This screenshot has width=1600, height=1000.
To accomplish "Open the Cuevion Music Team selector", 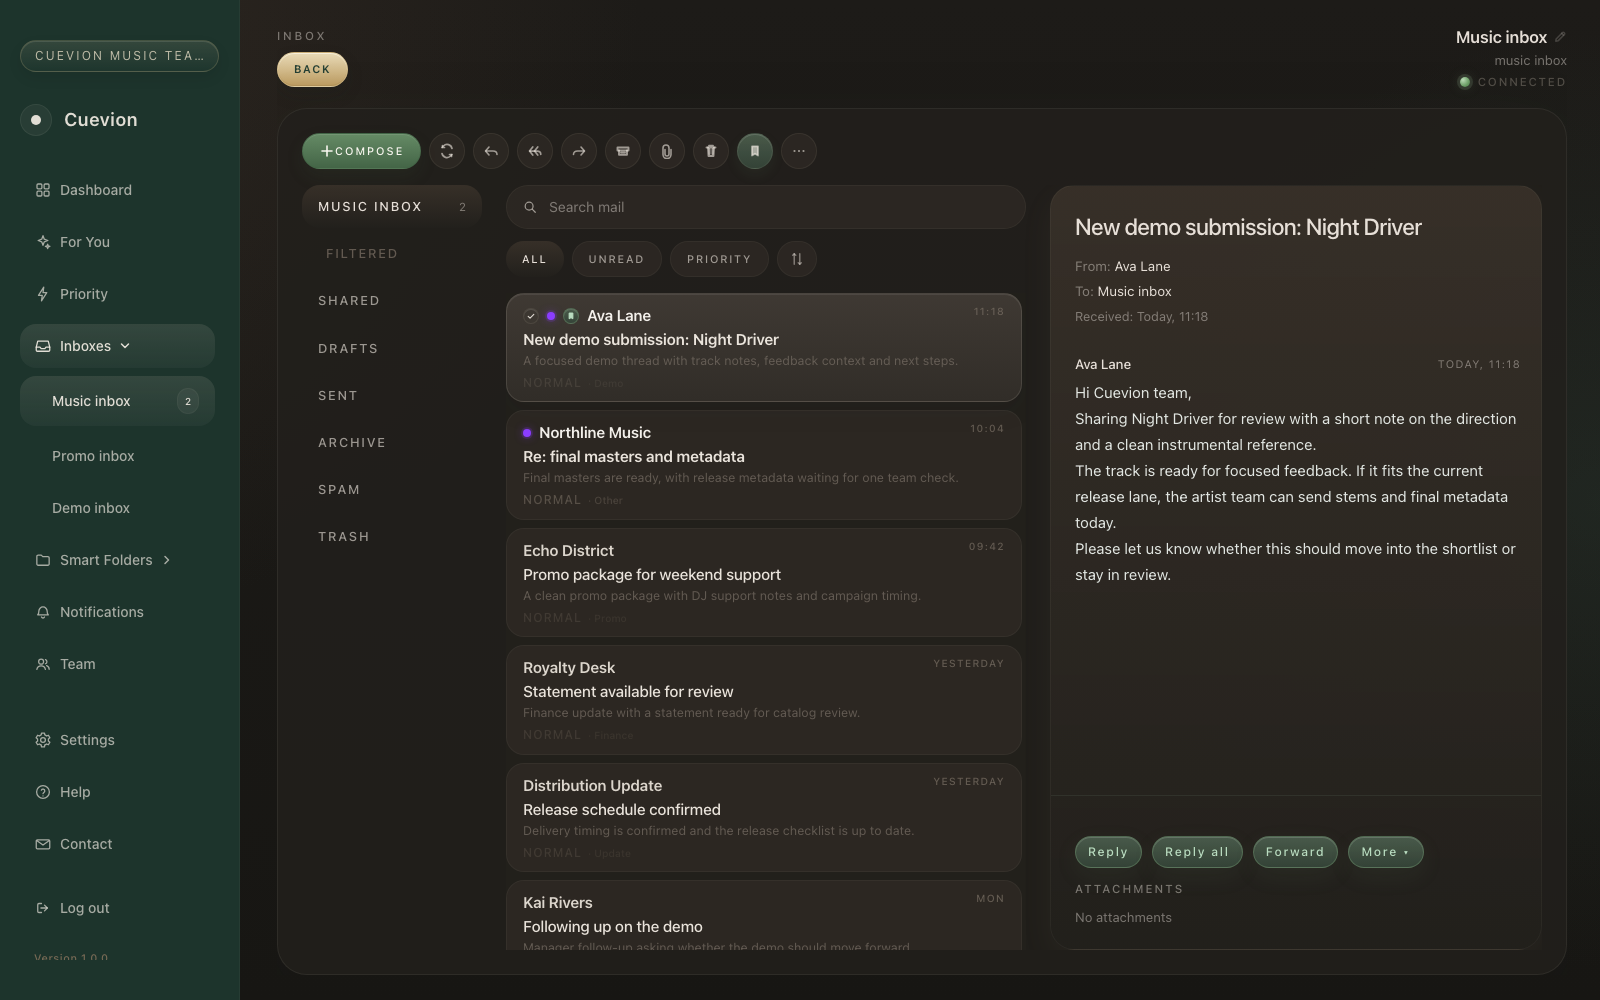I will [x=119, y=56].
